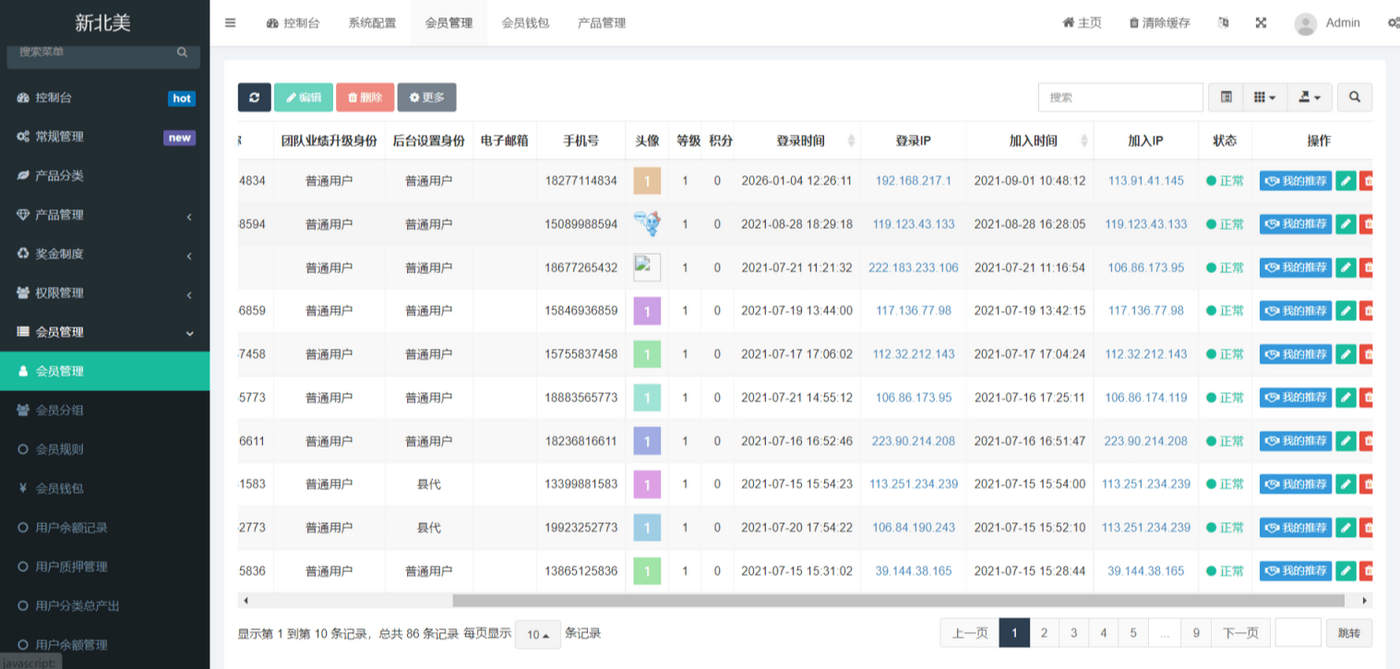Image resolution: width=1400 pixels, height=669 pixels.
Task: Collapse the sidebar with the hamburger icon
Action: (x=230, y=23)
